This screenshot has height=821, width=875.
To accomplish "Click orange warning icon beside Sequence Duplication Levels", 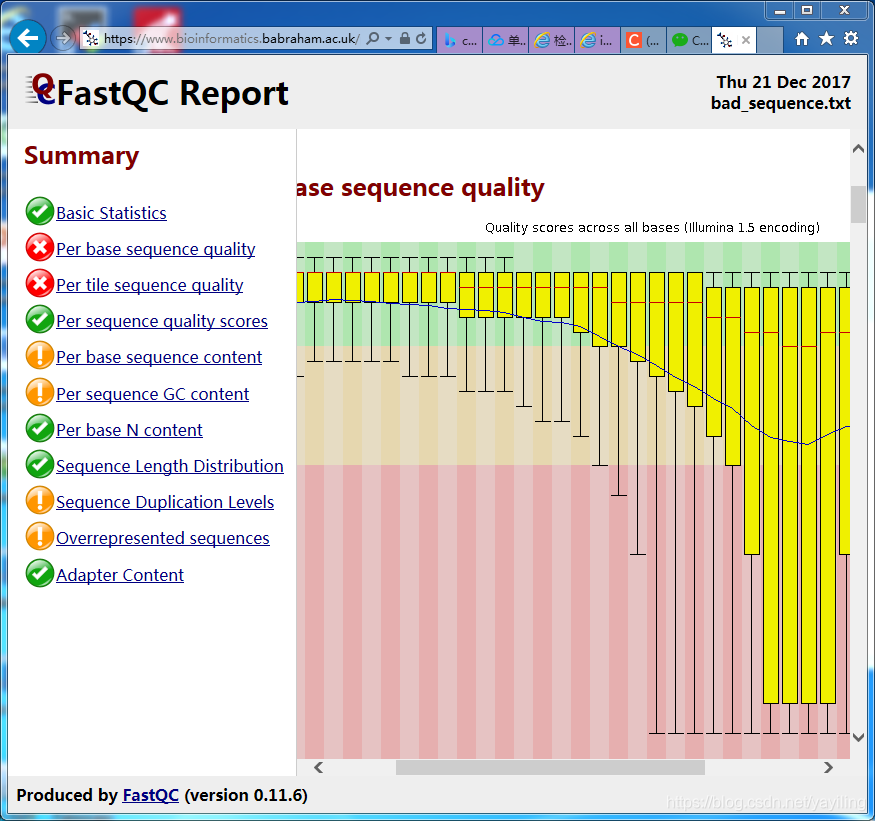I will pyautogui.click(x=40, y=500).
